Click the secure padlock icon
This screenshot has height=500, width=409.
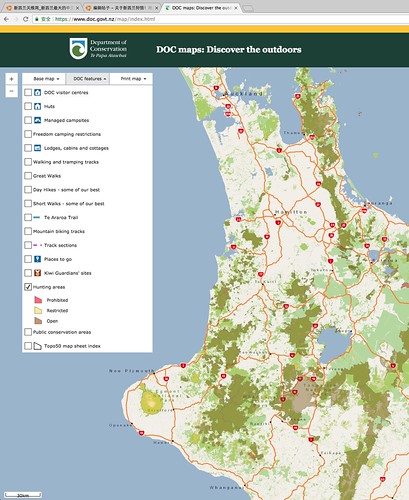tap(37, 19)
